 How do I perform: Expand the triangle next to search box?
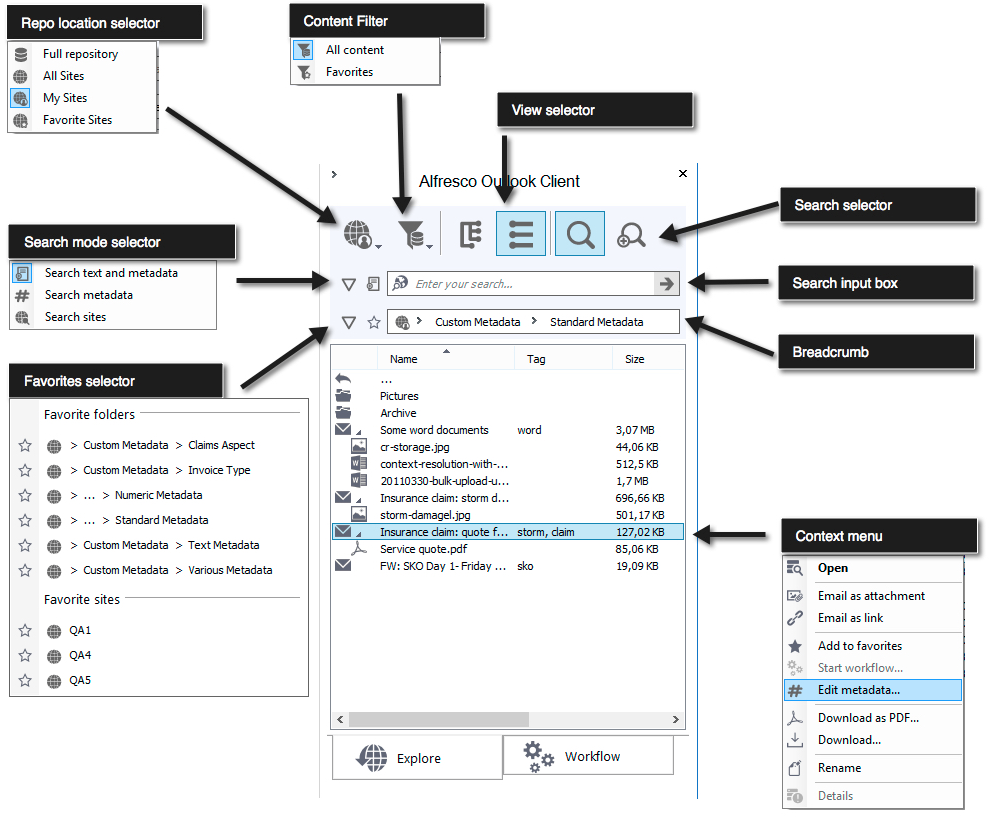348,284
